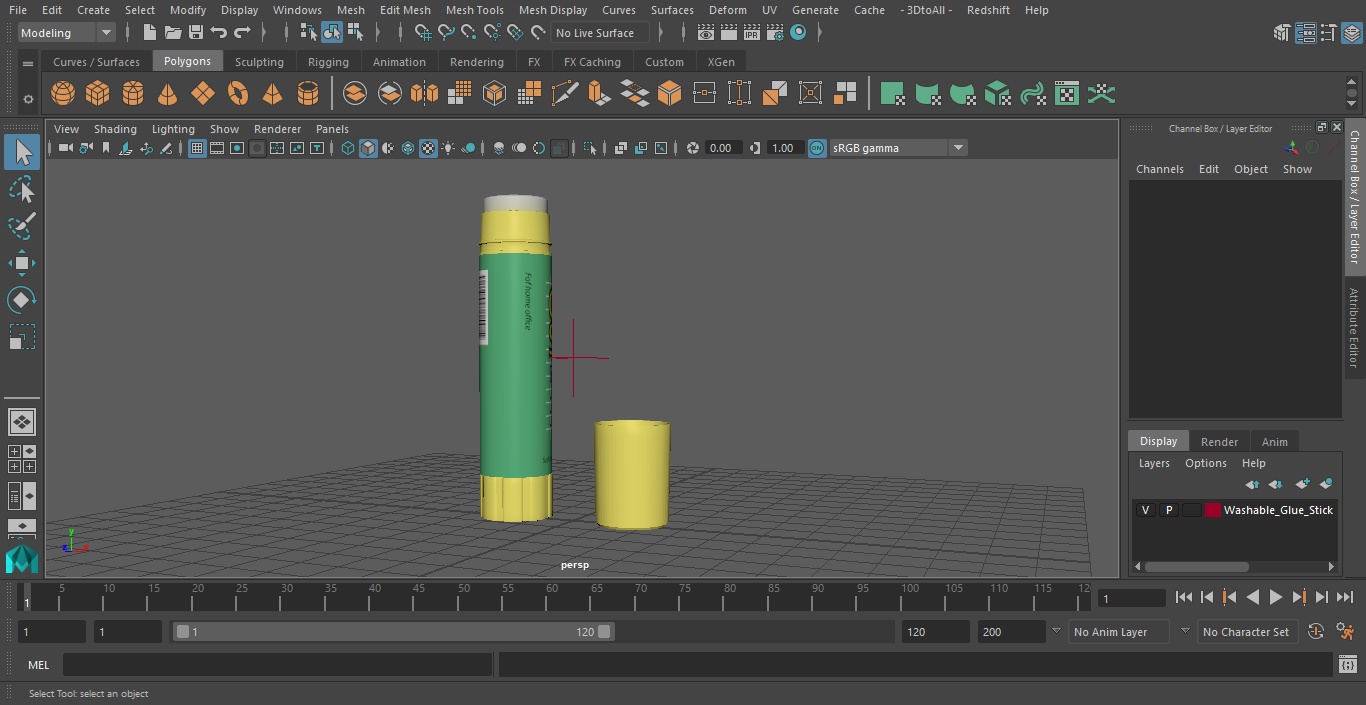The height and width of the screenshot is (705, 1366).
Task: Toggle isolate select in panel toolbar
Action: pos(590,148)
